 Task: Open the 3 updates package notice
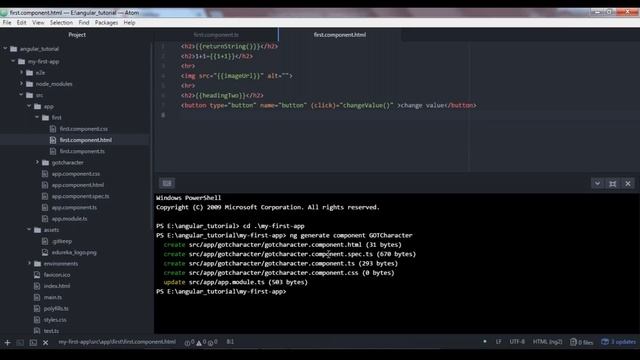(x=618, y=342)
